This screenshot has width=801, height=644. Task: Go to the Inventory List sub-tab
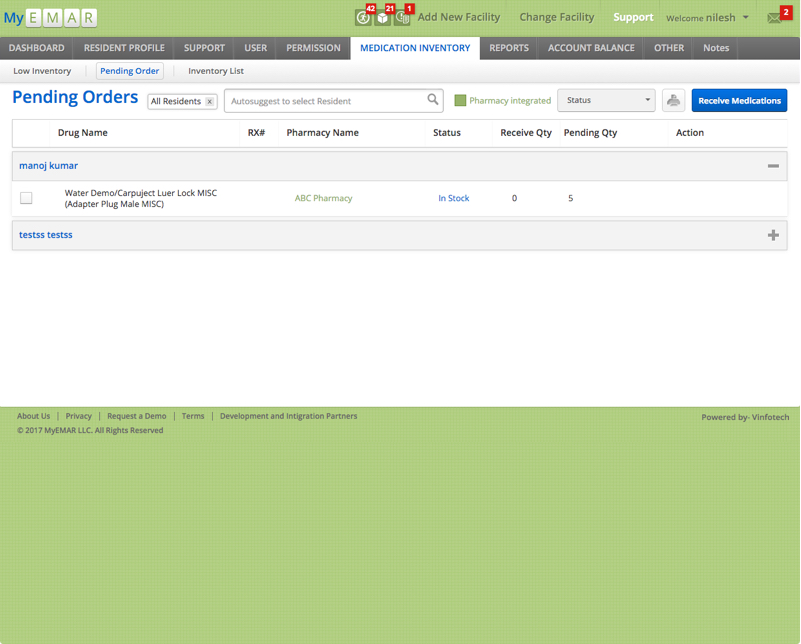[x=216, y=71]
